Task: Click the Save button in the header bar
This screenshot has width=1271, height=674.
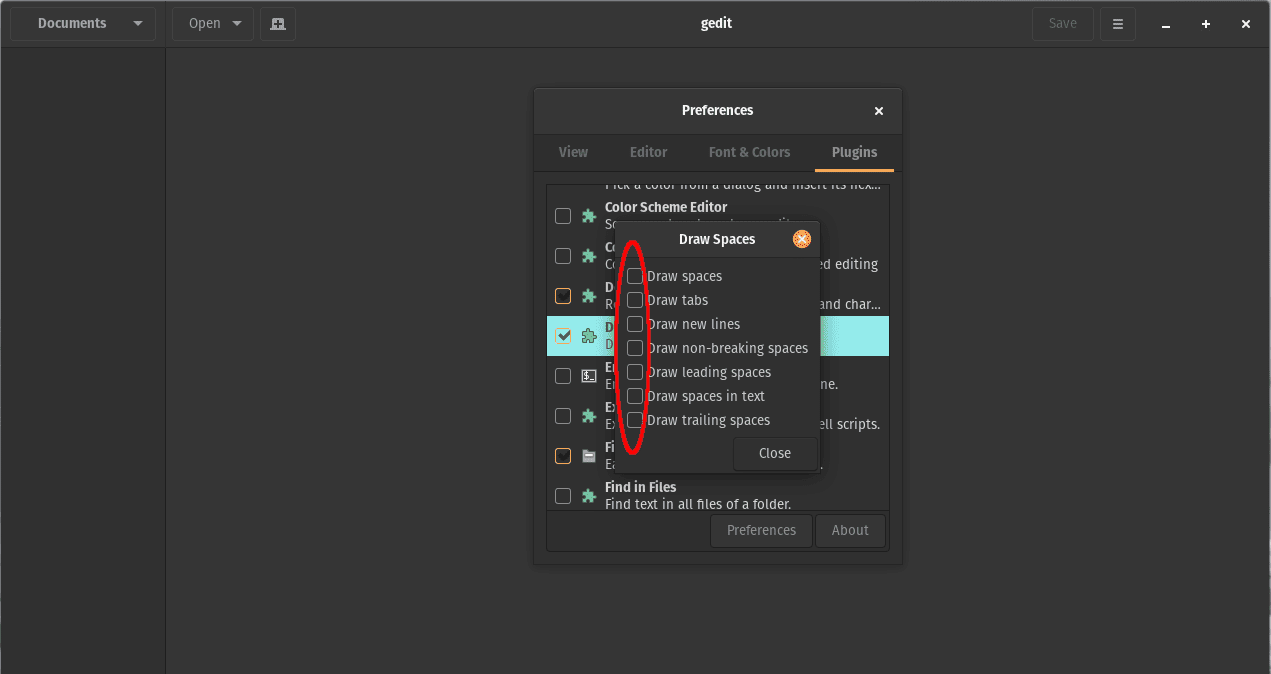Action: click(x=1062, y=24)
